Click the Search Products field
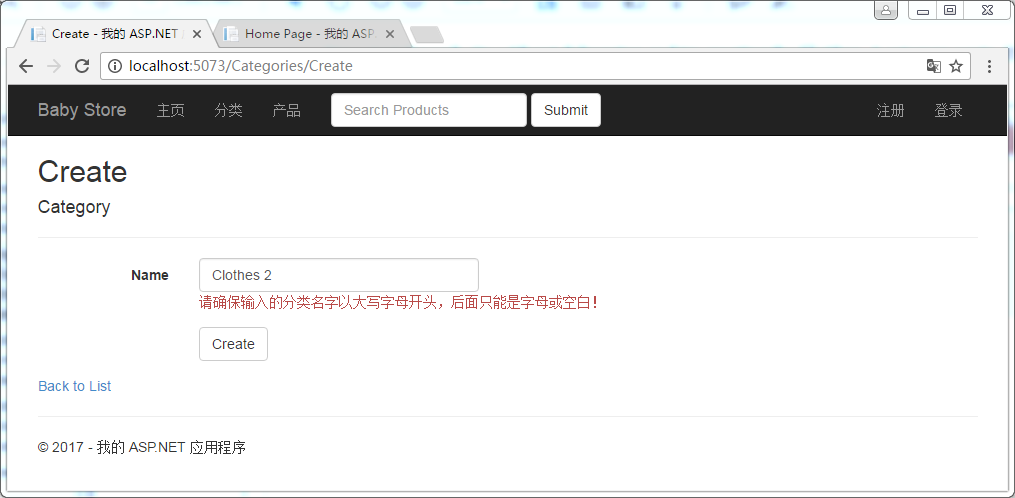 tap(429, 110)
